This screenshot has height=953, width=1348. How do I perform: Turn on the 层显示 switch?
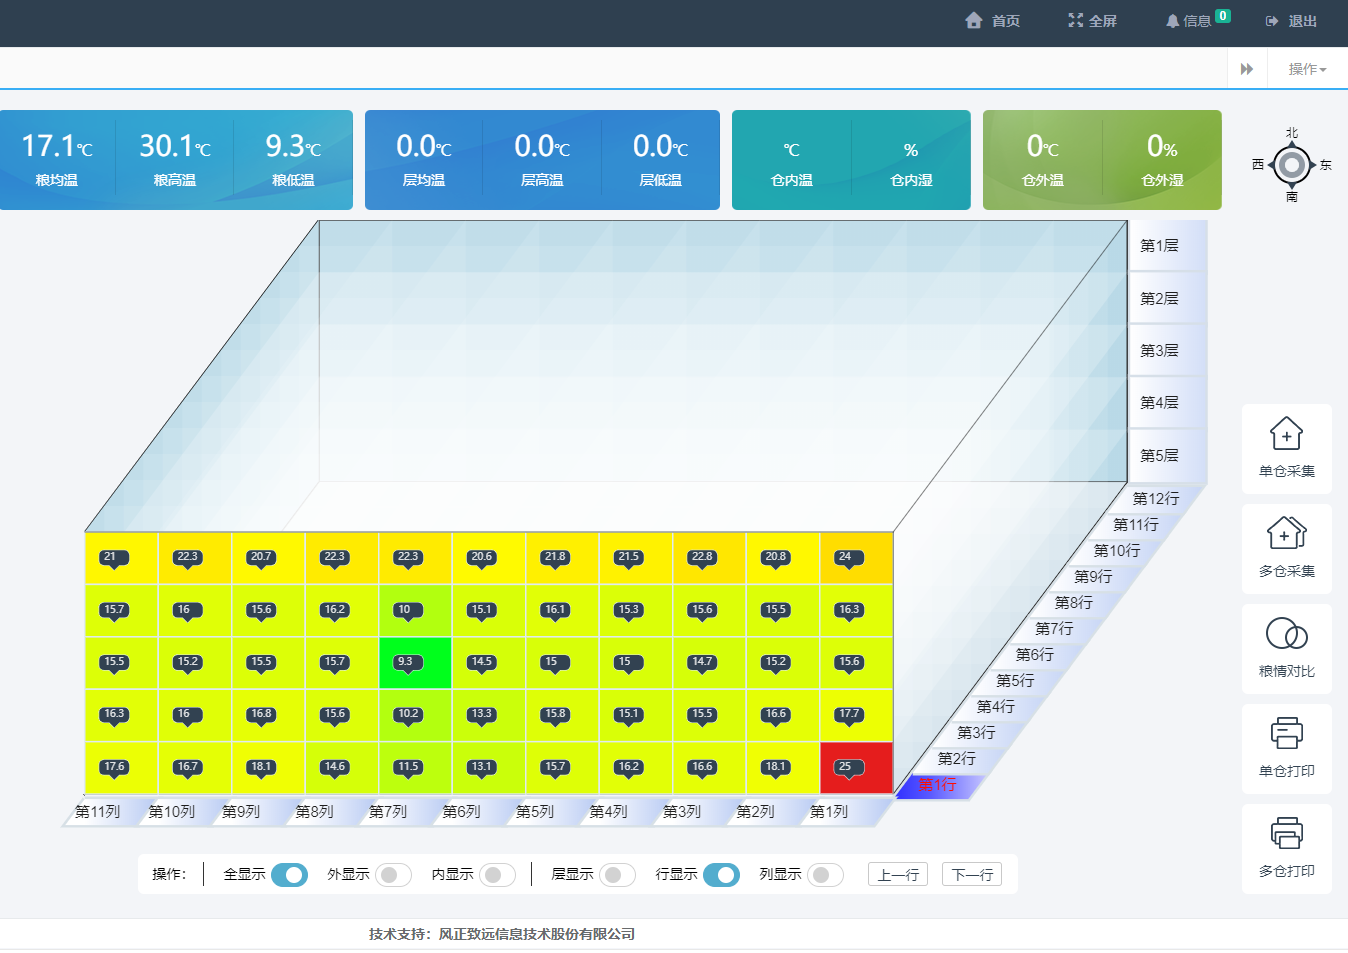[617, 875]
